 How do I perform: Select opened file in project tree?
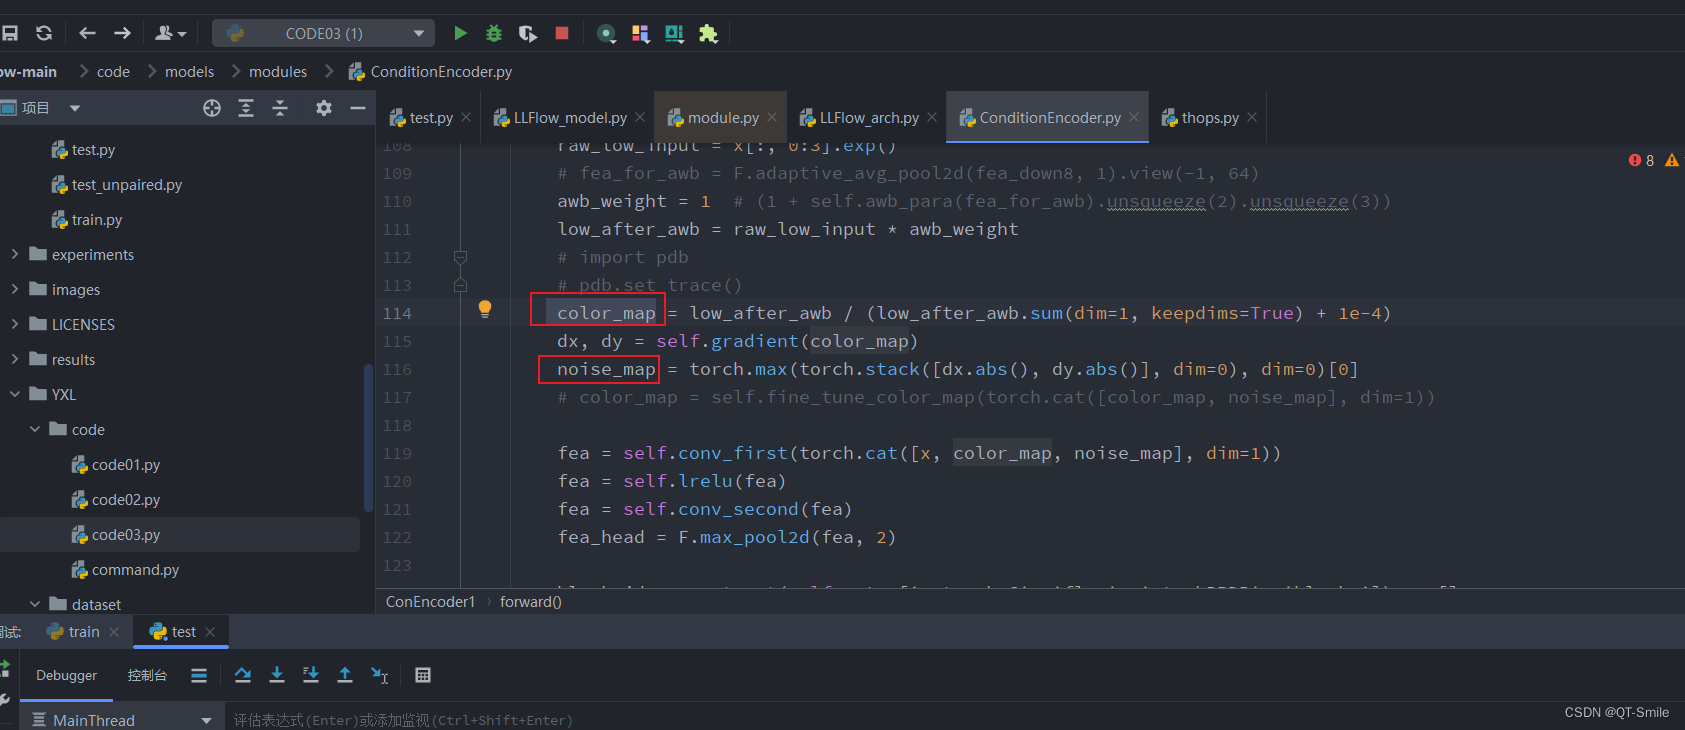pyautogui.click(x=212, y=108)
